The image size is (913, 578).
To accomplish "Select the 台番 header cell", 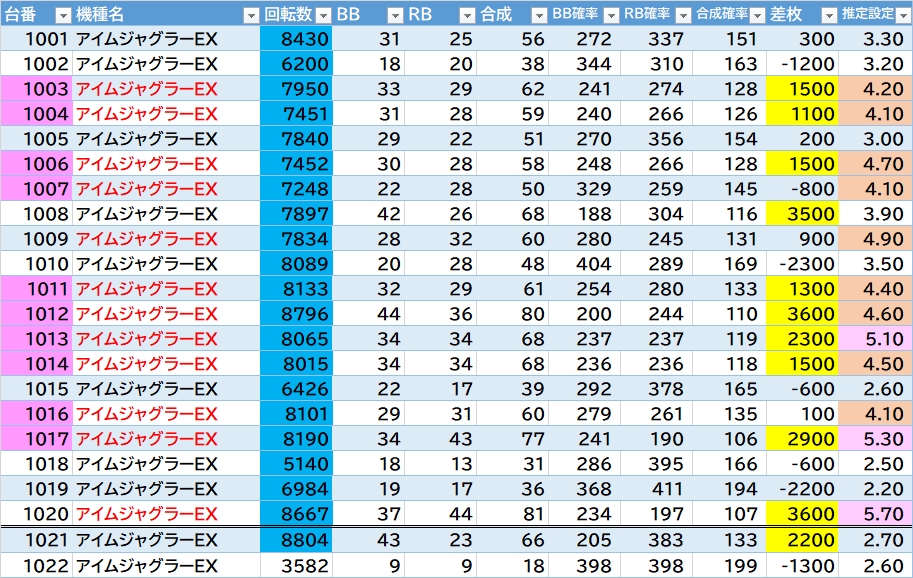I will [x=36, y=13].
